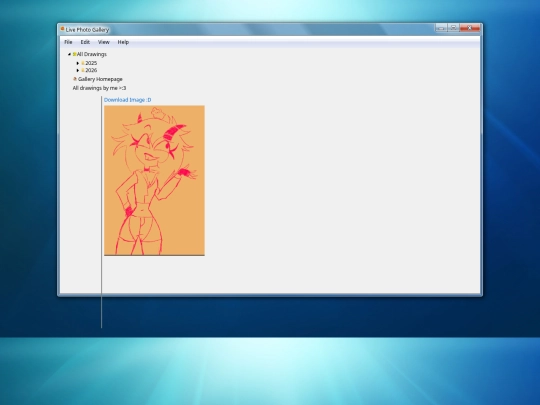Select the All Drawings folder icon

click(74, 54)
